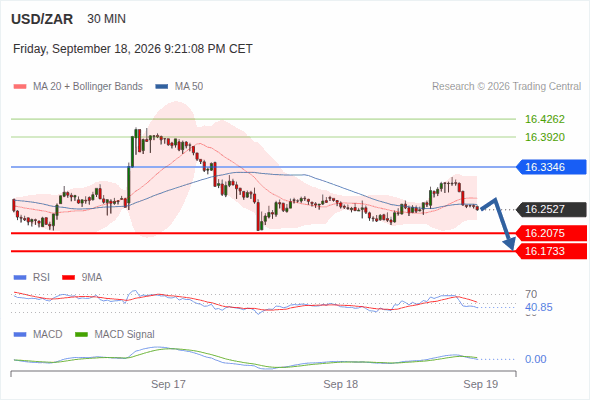
Task: Click the blue MACD legend swatch
Action: click(x=20, y=335)
